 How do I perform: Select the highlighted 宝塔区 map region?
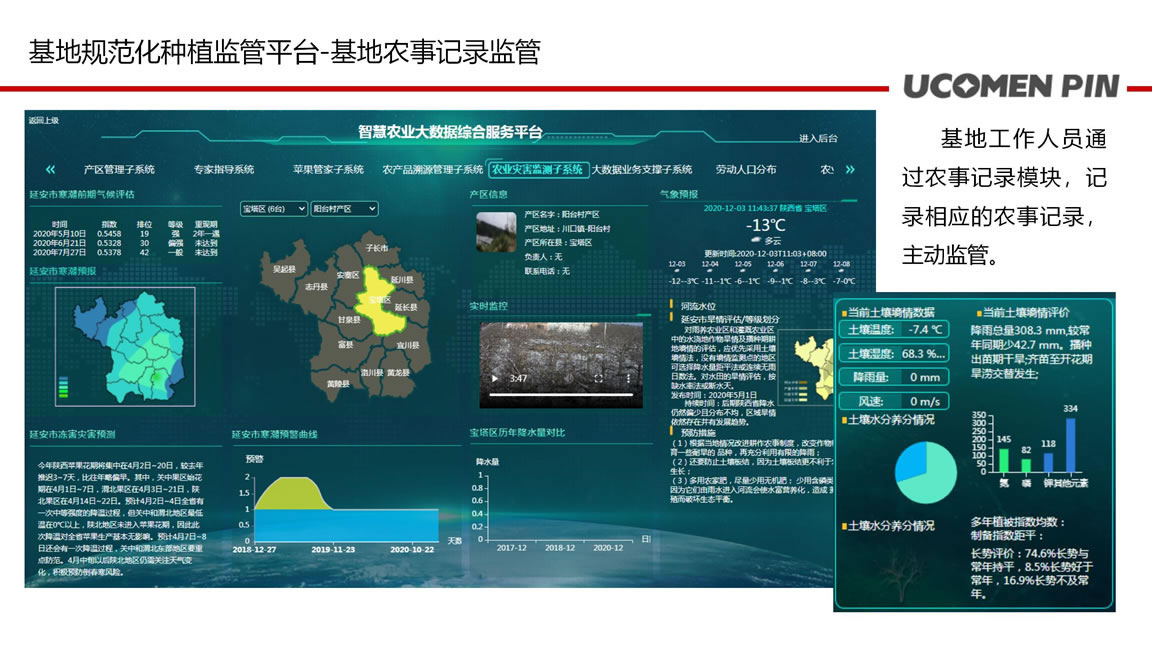[382, 303]
